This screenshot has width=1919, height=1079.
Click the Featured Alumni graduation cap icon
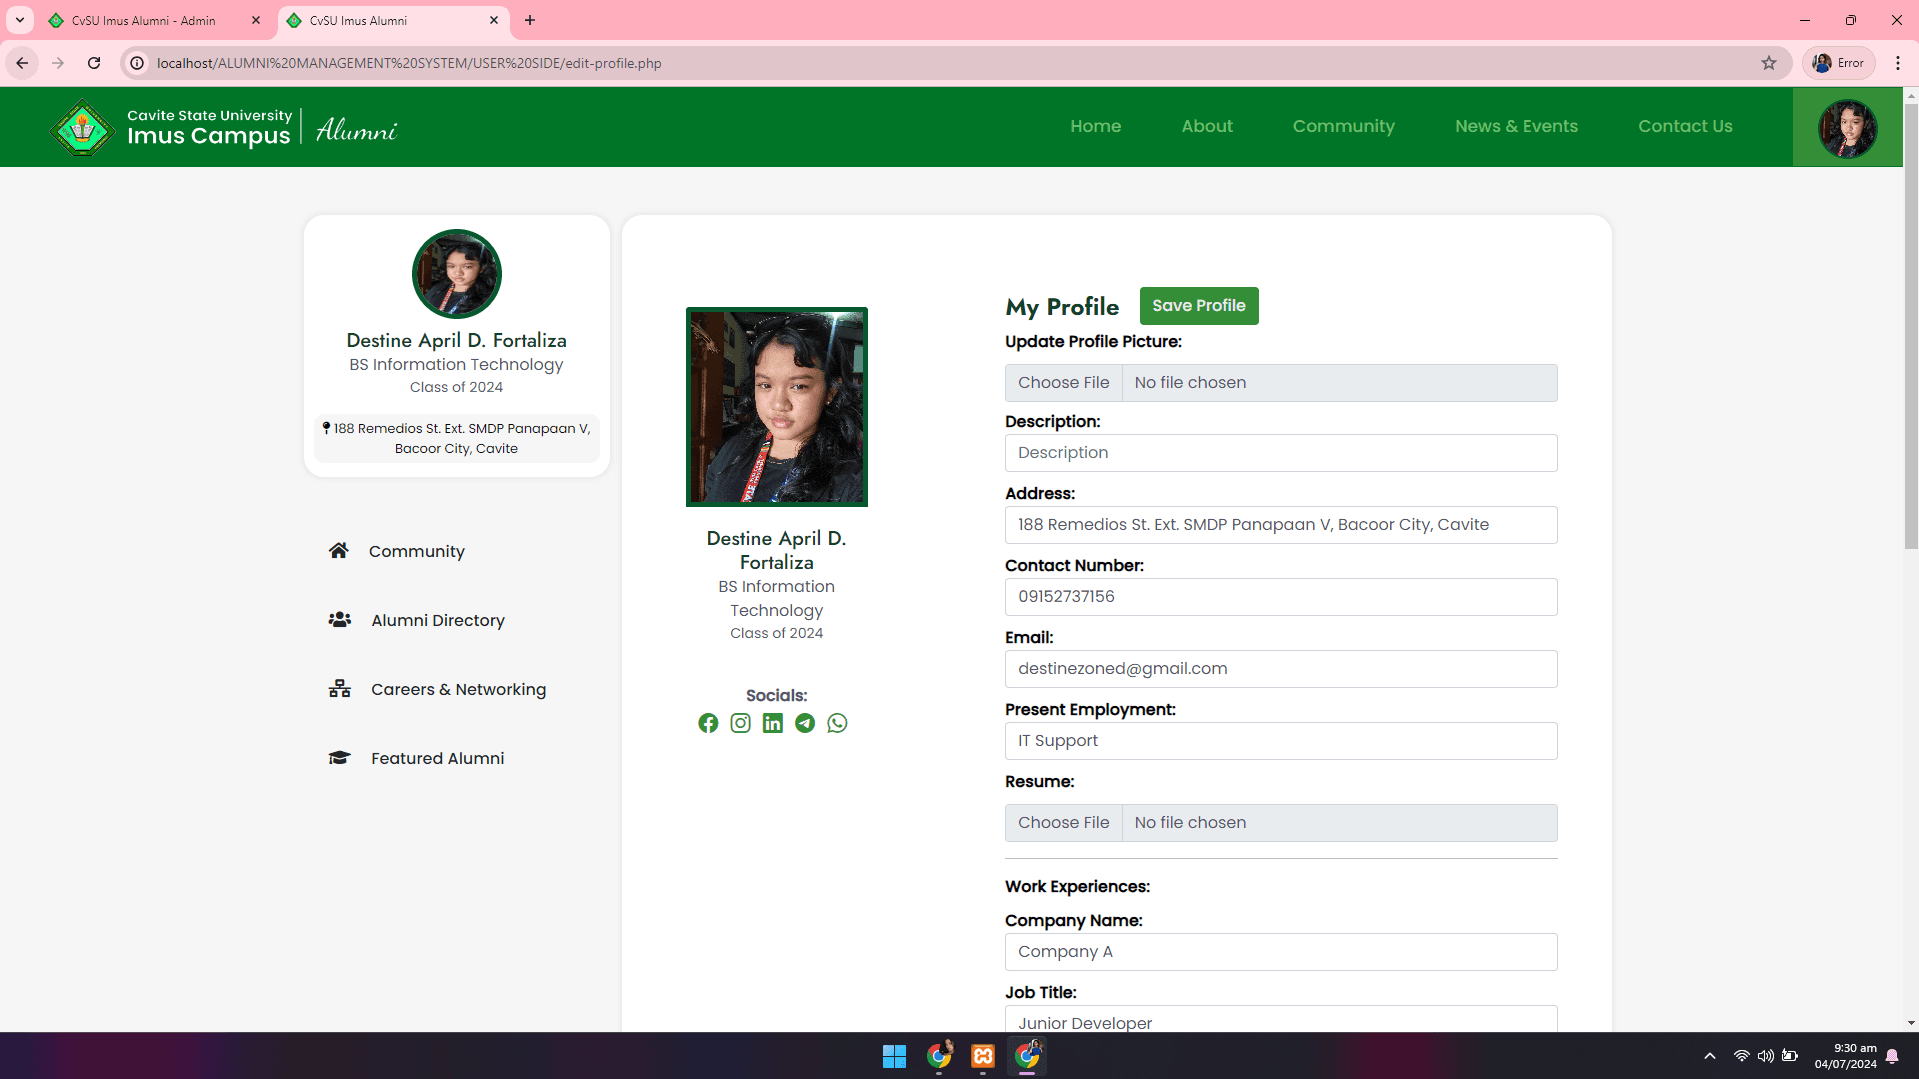click(340, 758)
